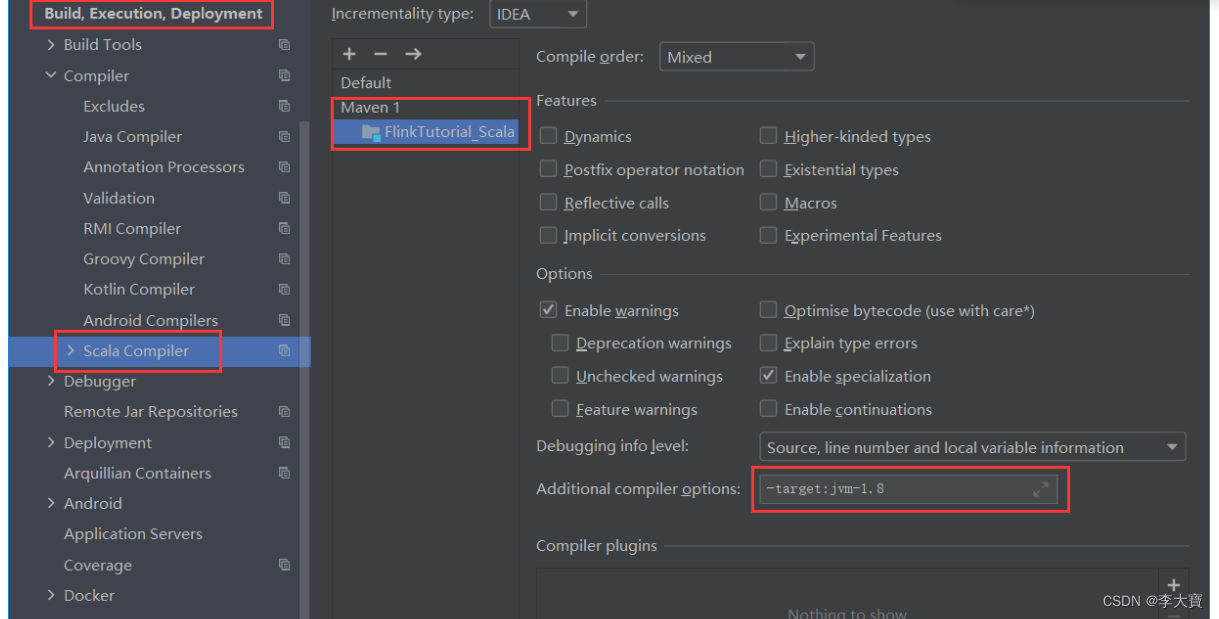Turn on Deprecation warnings
Viewport: 1219px width, 619px height.
coord(560,343)
